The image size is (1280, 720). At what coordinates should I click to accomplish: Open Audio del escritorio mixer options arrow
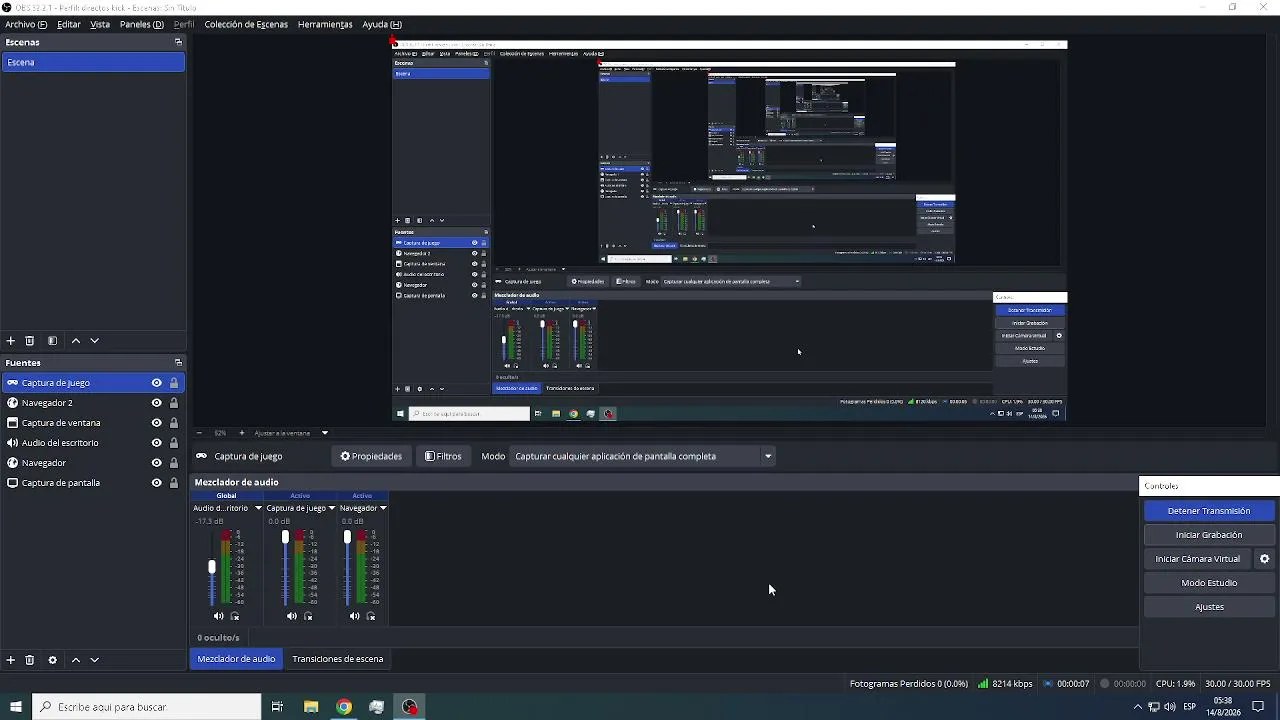pyautogui.click(x=258, y=508)
